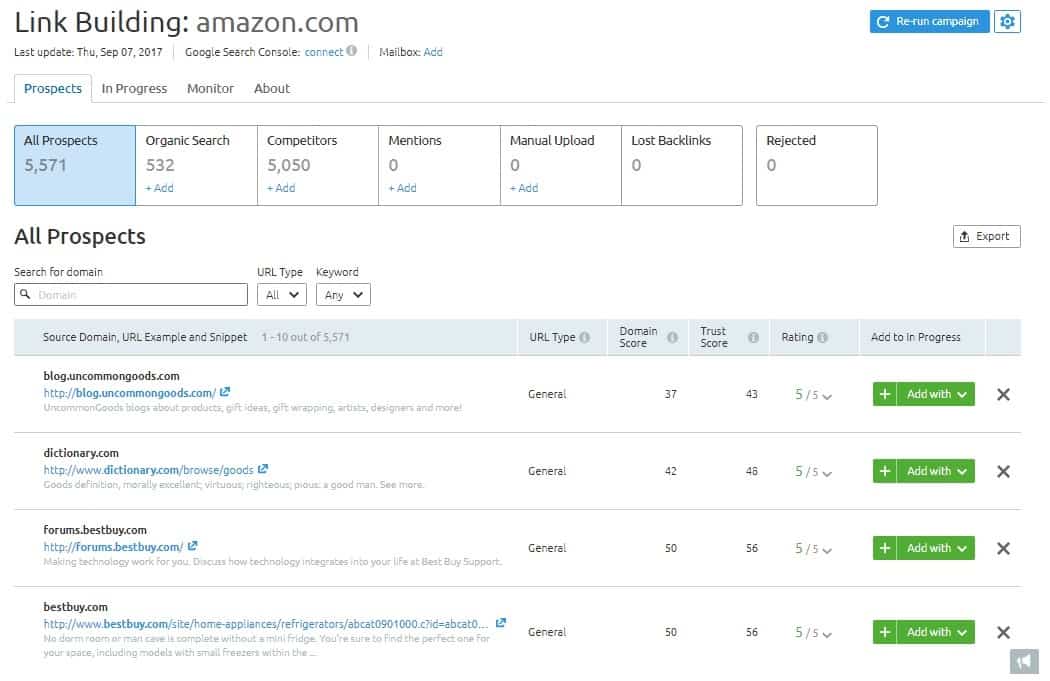The image size is (1050, 681).
Task: Open the Keyword 'Any' dropdown
Action: coord(343,294)
